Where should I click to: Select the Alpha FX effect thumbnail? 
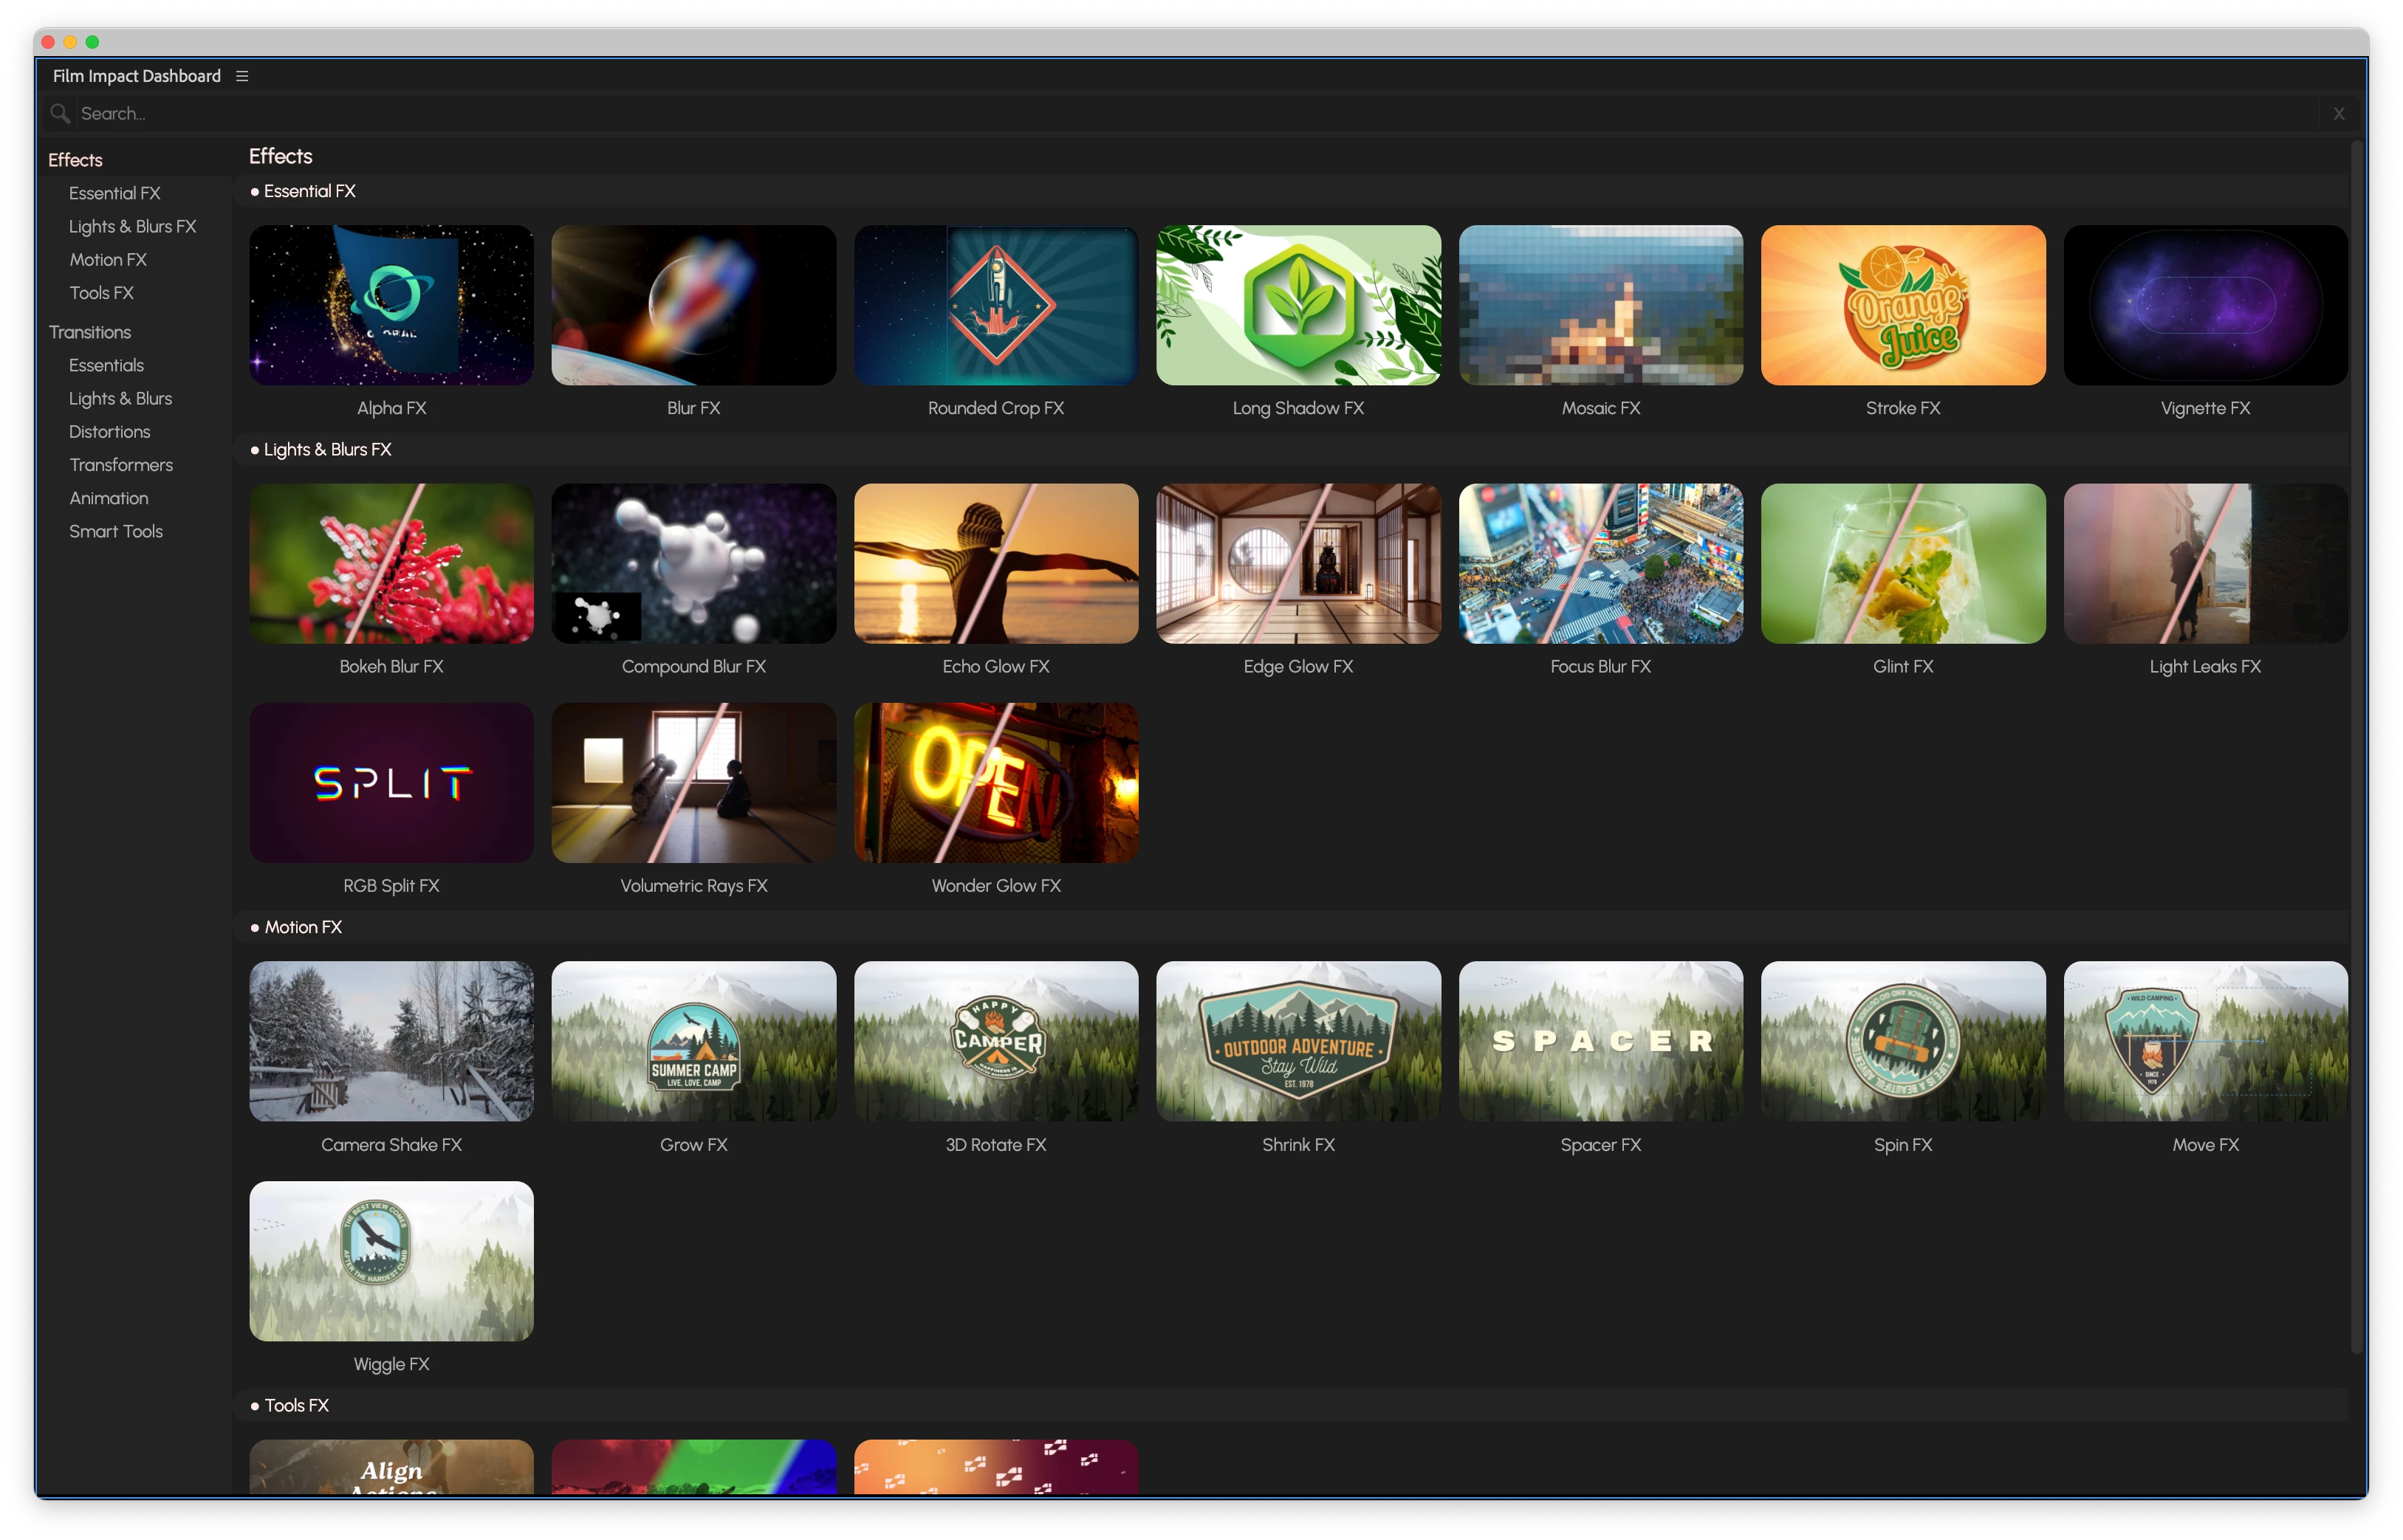tap(391, 305)
